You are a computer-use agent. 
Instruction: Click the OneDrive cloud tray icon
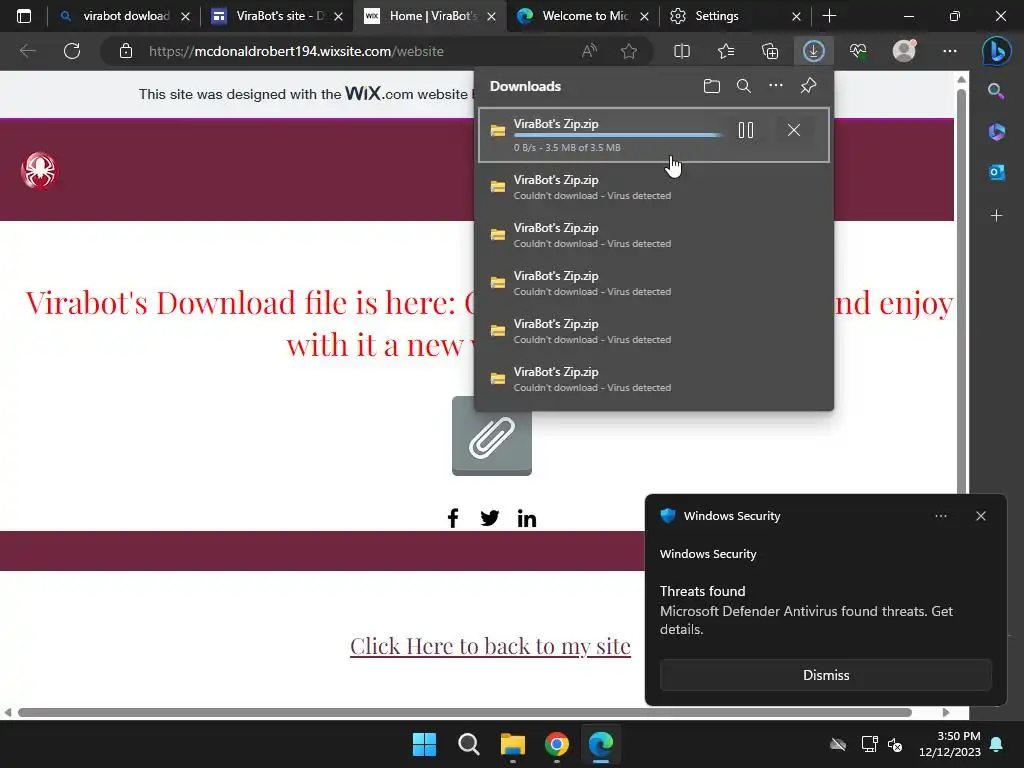tap(838, 744)
